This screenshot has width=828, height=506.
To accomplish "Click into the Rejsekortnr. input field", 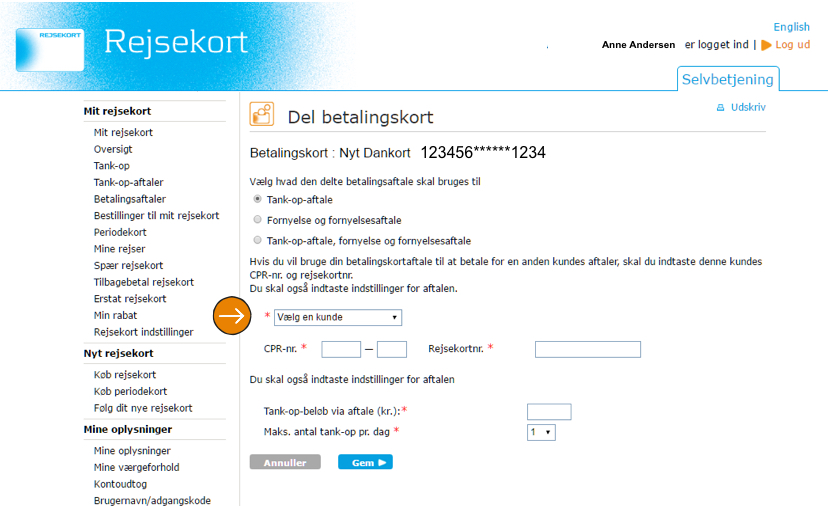I will tap(587, 349).
